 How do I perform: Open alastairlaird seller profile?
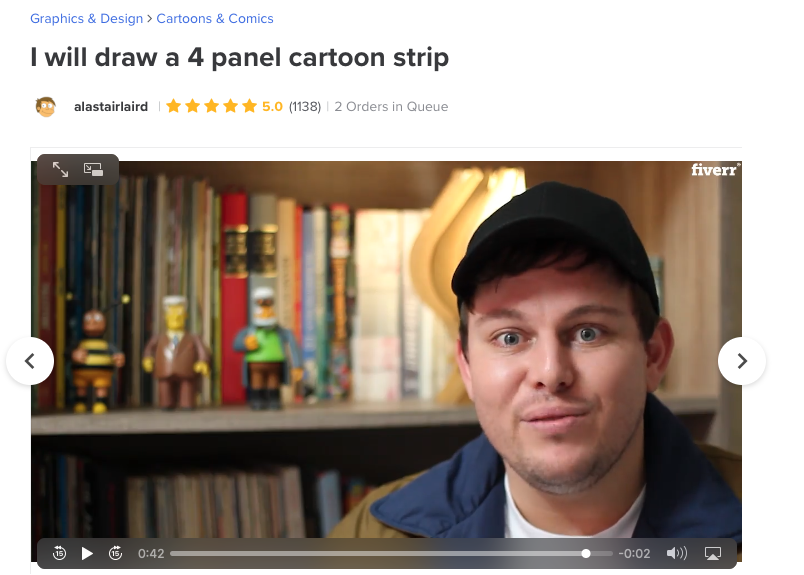[111, 106]
